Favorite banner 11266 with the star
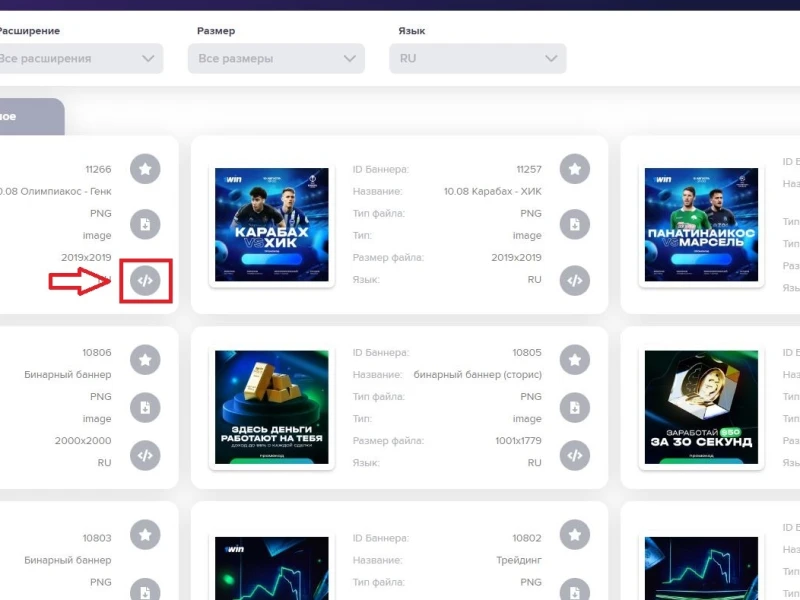The image size is (800, 600). [145, 169]
